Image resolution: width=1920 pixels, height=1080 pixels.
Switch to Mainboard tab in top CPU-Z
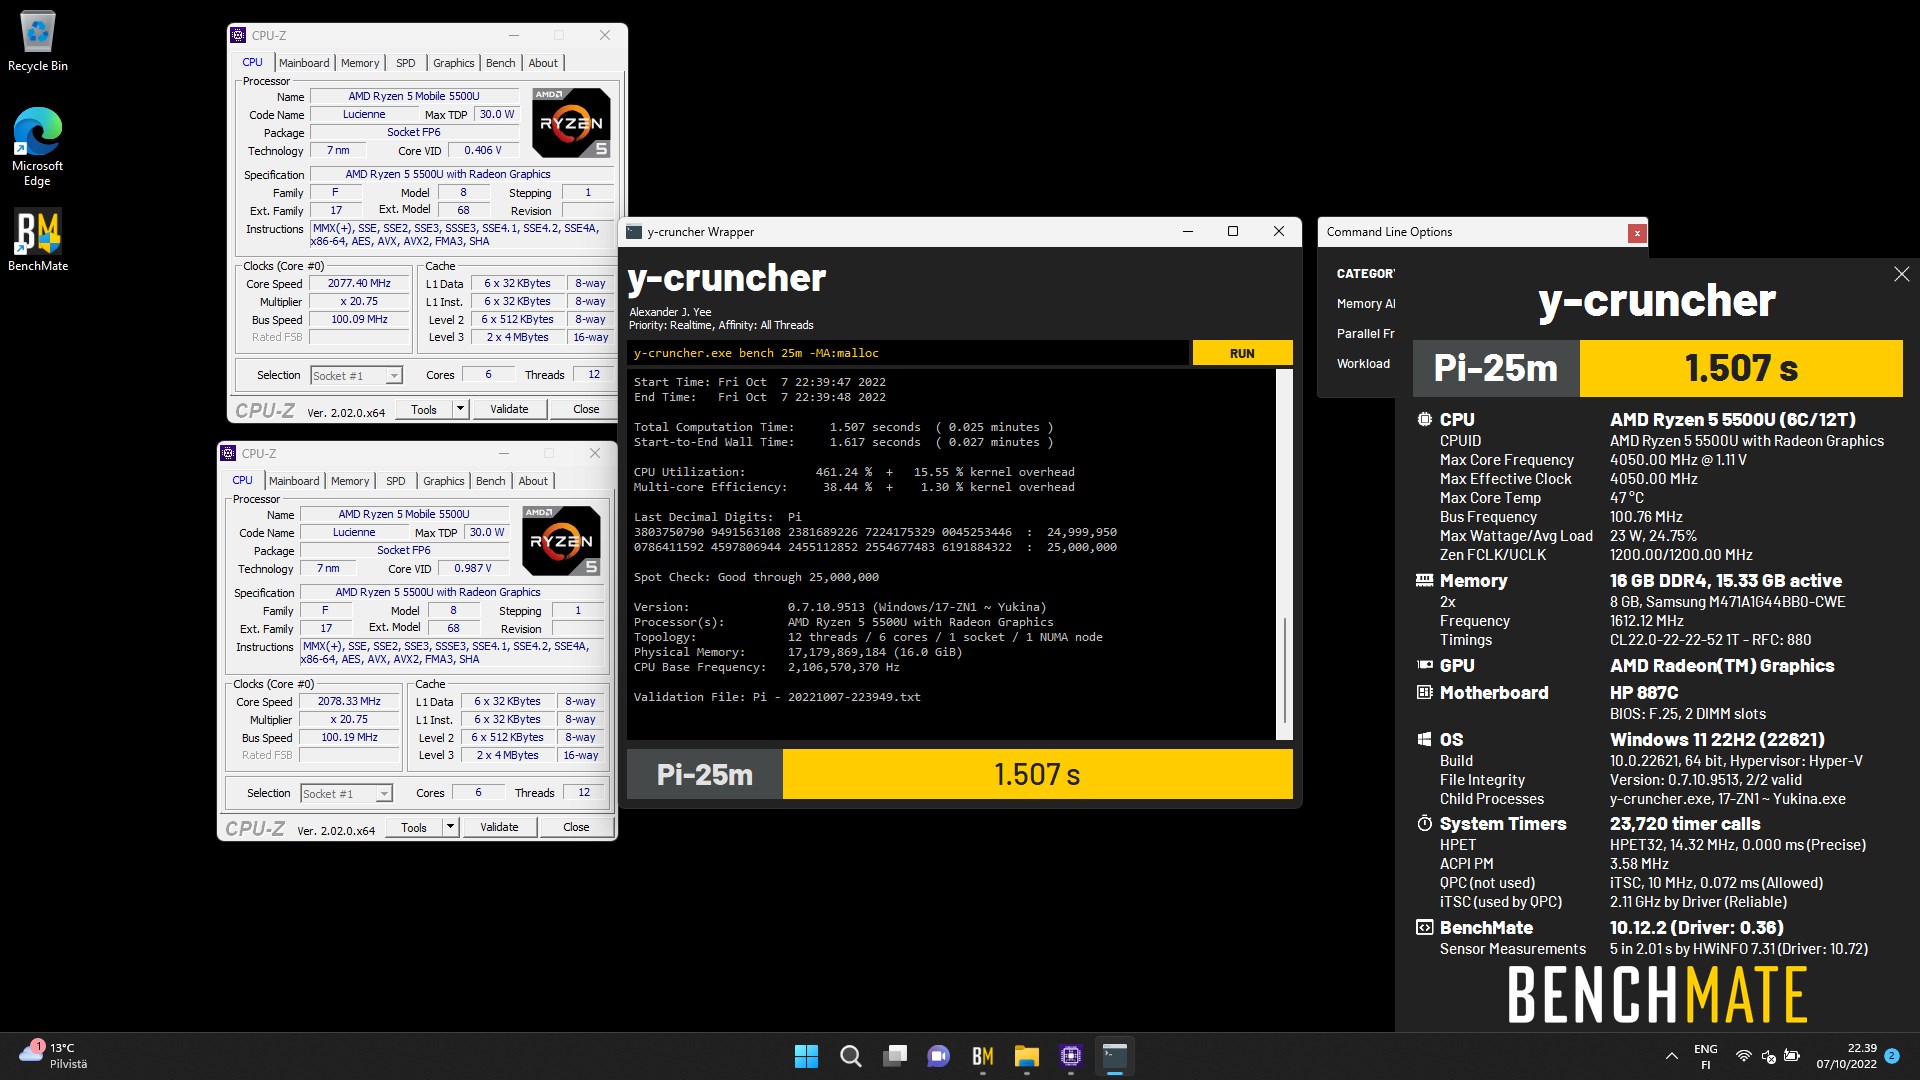(304, 63)
